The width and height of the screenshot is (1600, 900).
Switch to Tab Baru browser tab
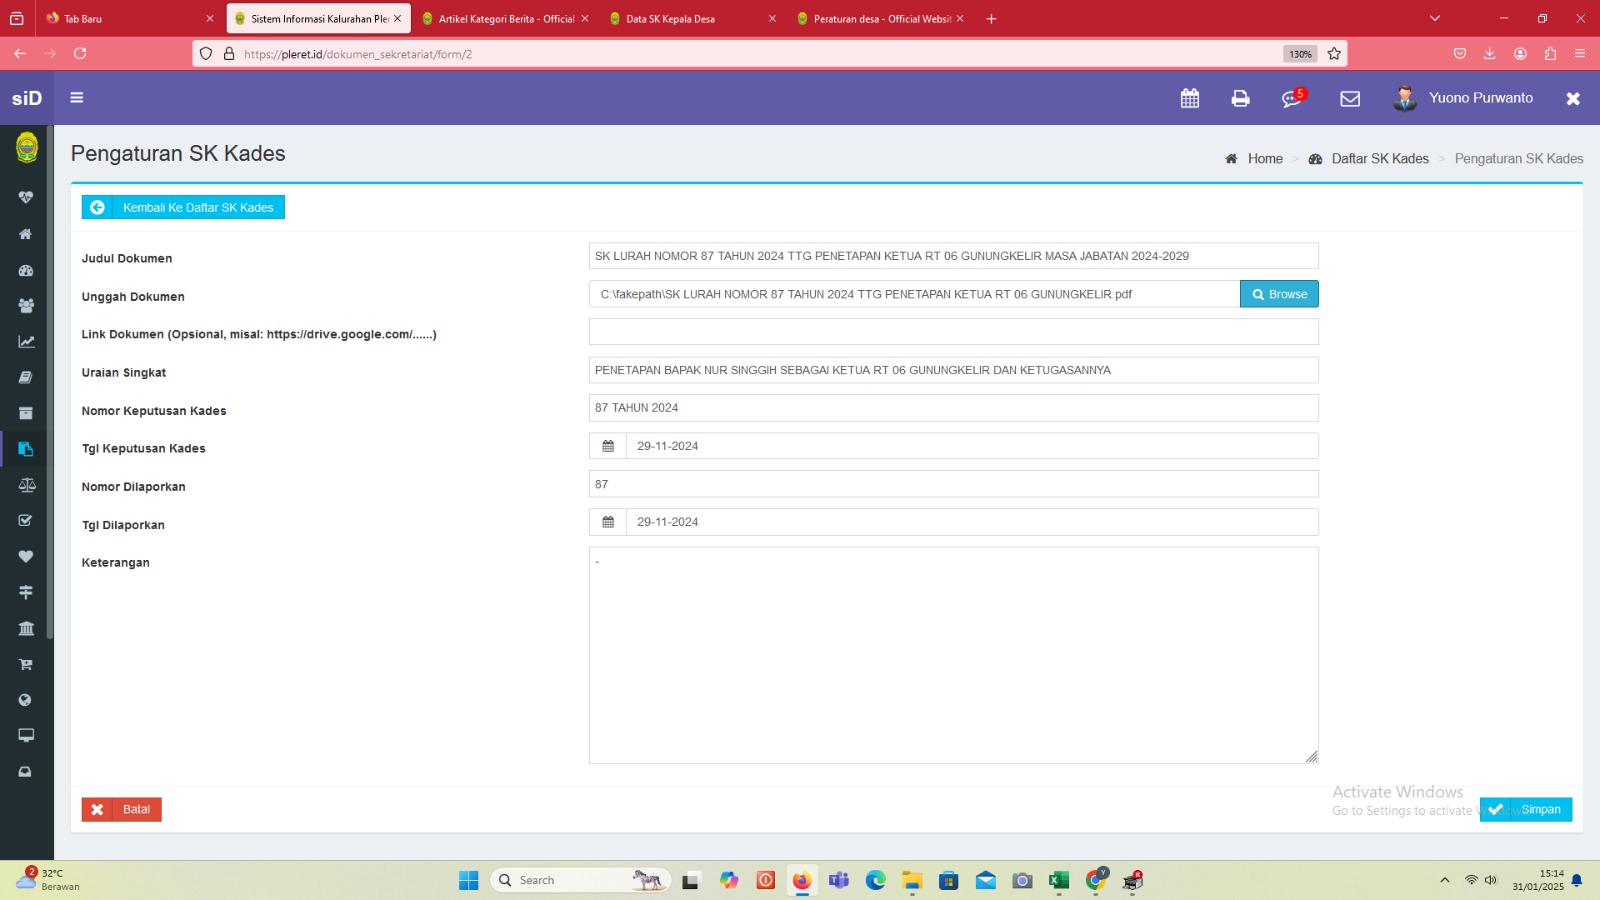click(129, 18)
